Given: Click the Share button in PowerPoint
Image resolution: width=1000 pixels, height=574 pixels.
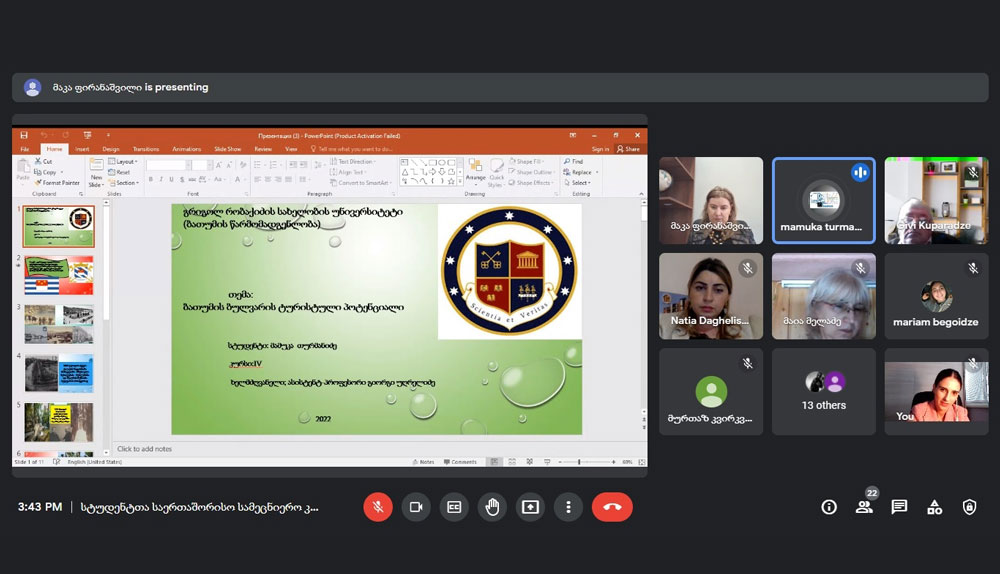Looking at the screenshot, I should [628, 149].
